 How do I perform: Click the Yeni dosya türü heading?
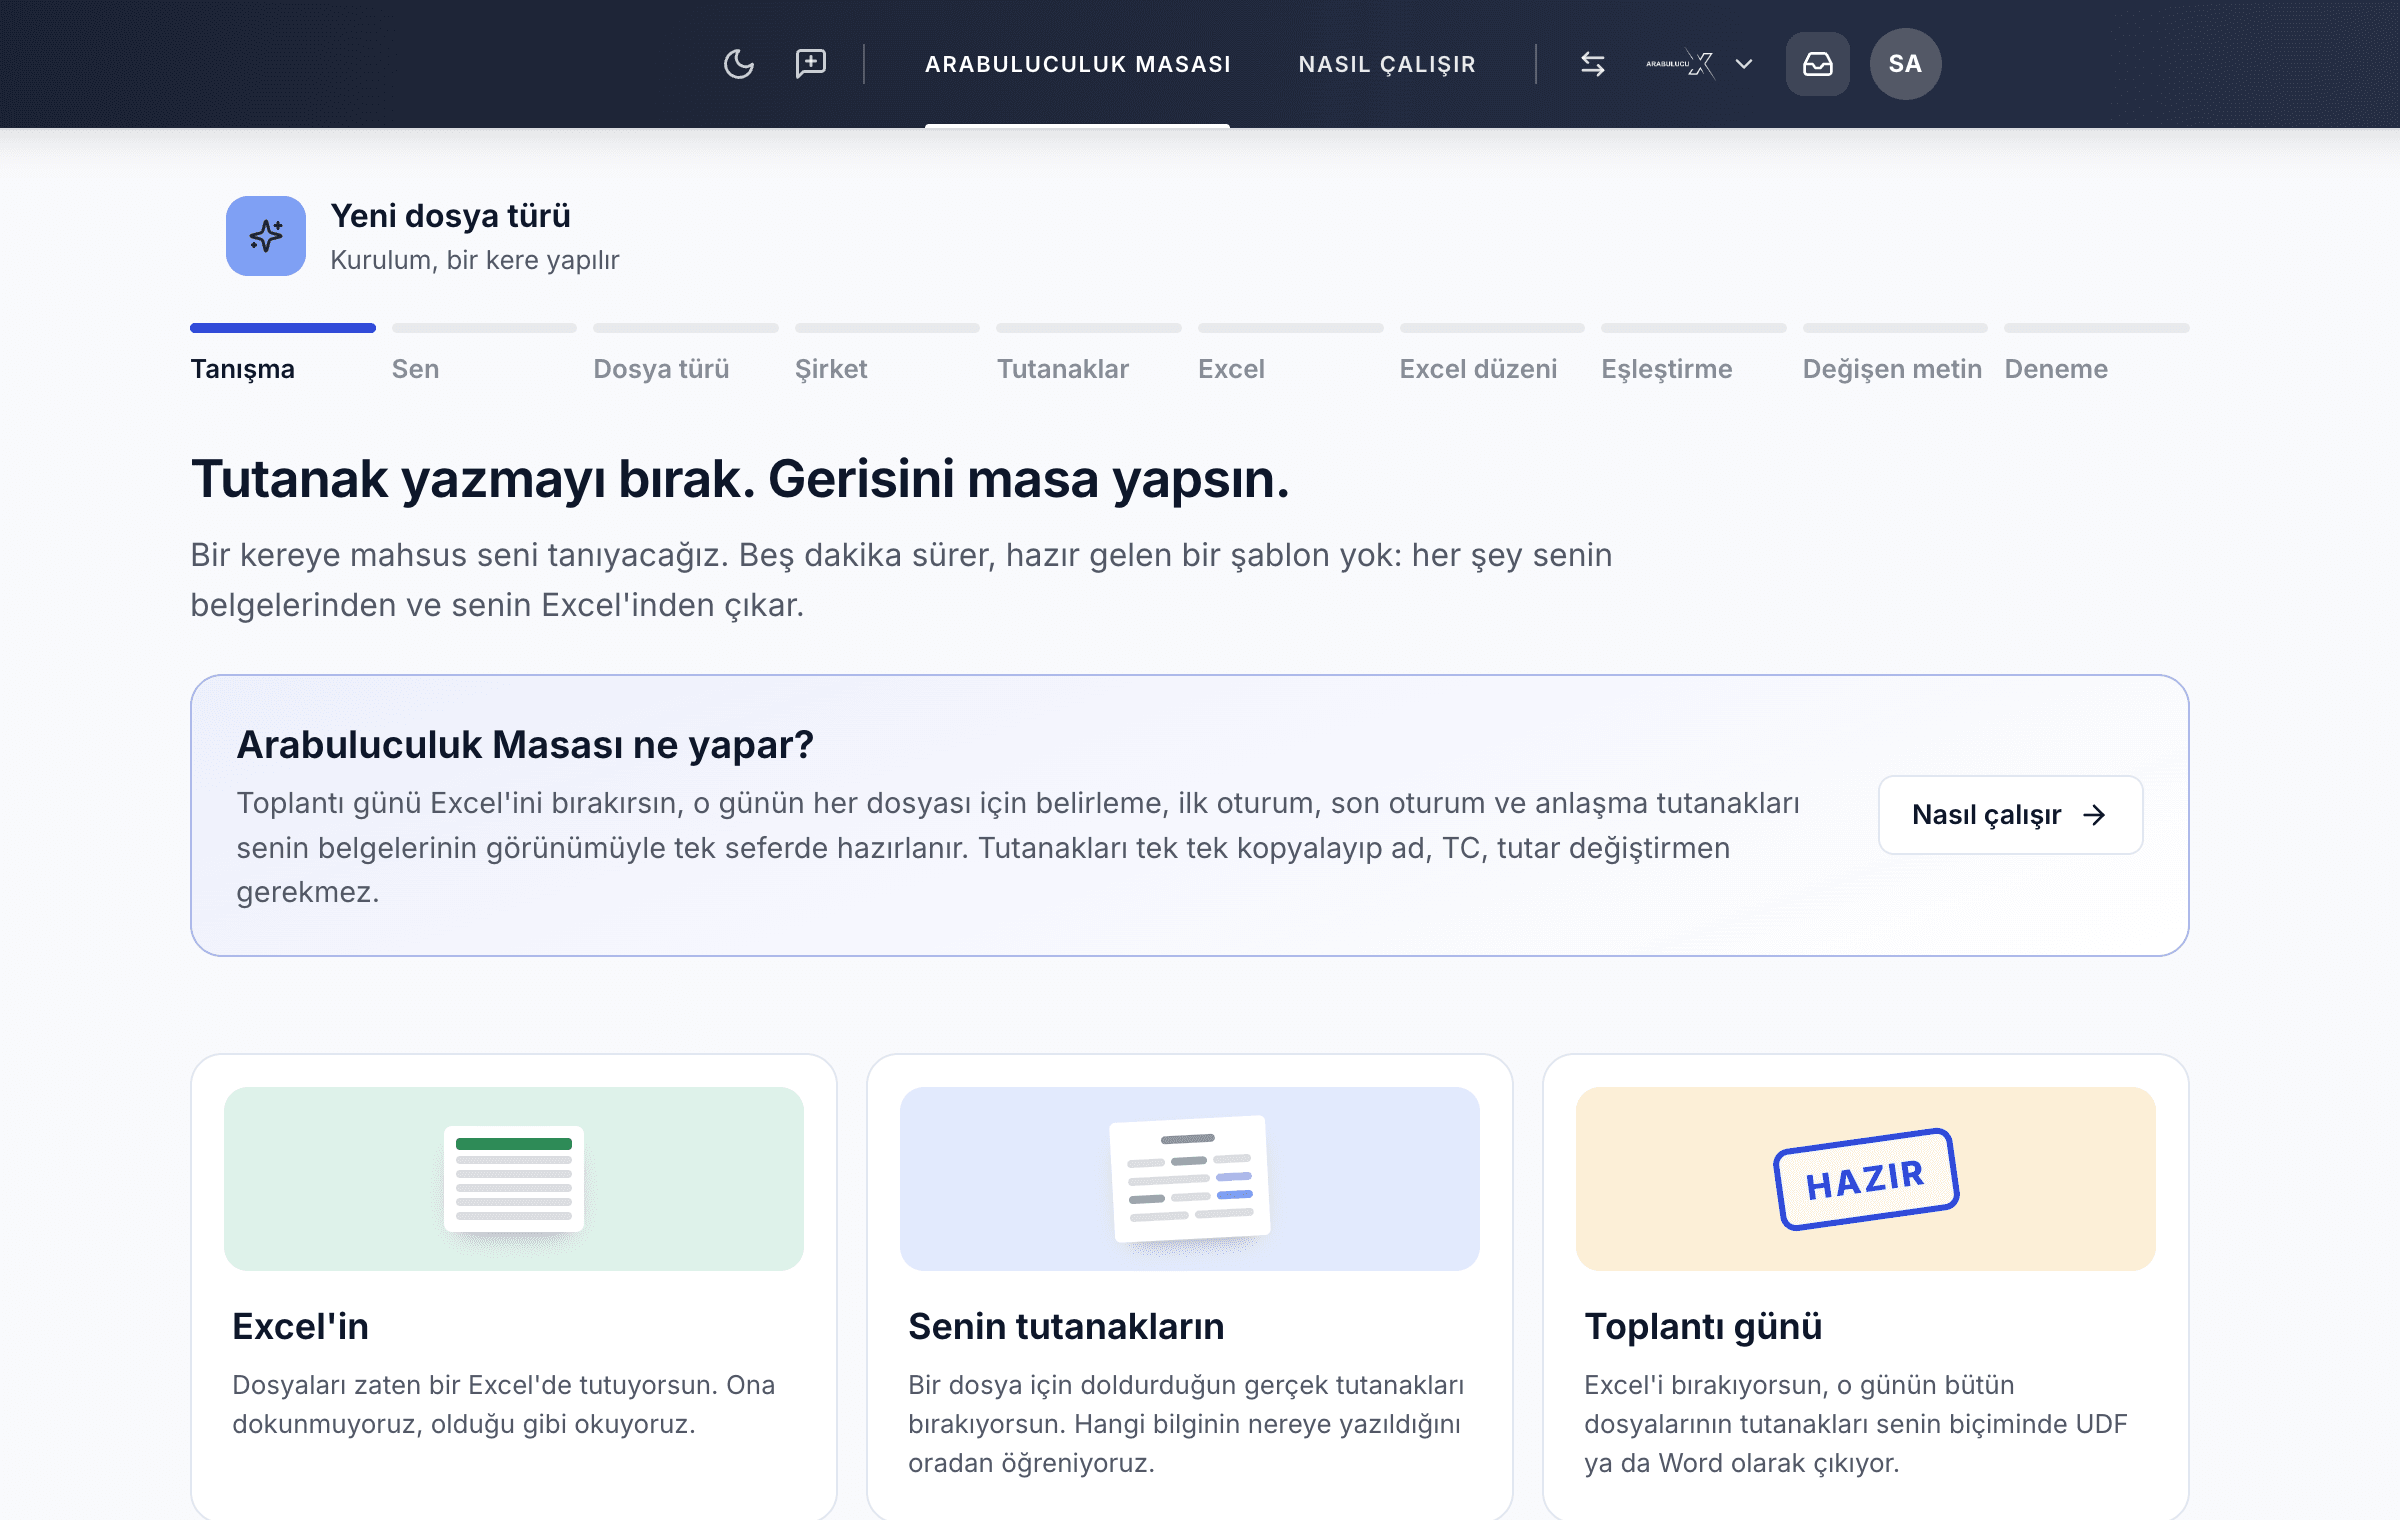point(450,216)
